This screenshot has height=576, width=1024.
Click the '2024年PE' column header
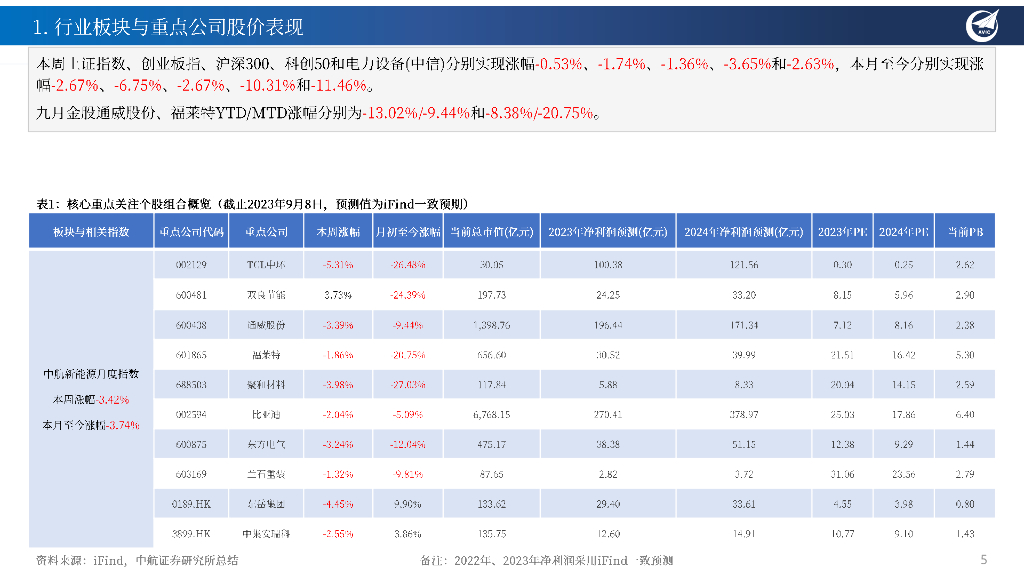pyautogui.click(x=904, y=232)
